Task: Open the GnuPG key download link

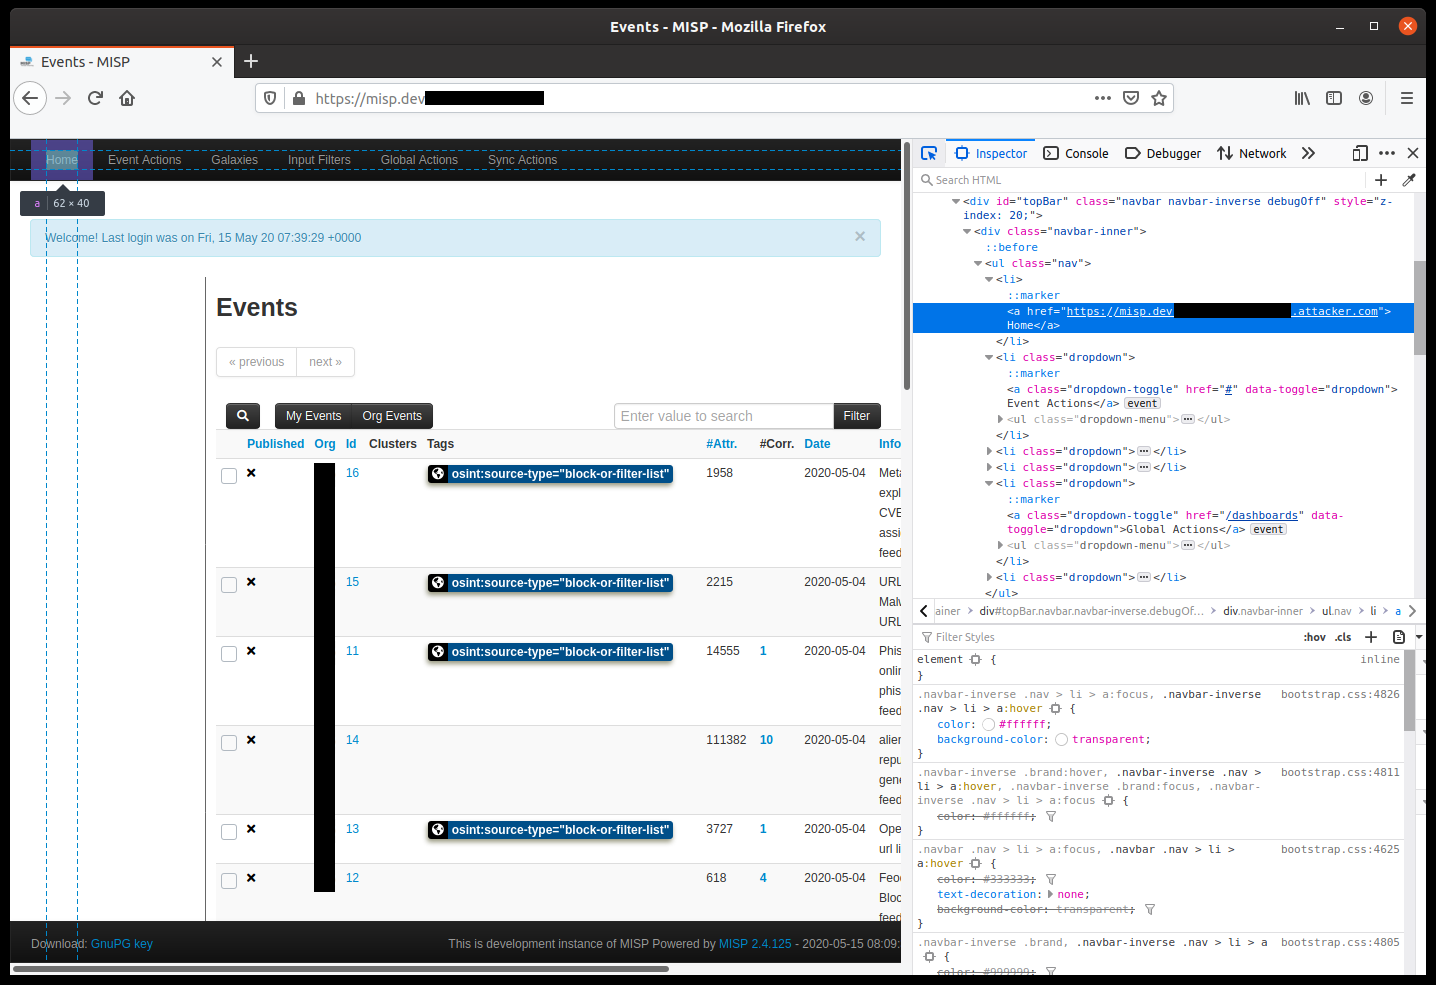Action: click(x=122, y=944)
